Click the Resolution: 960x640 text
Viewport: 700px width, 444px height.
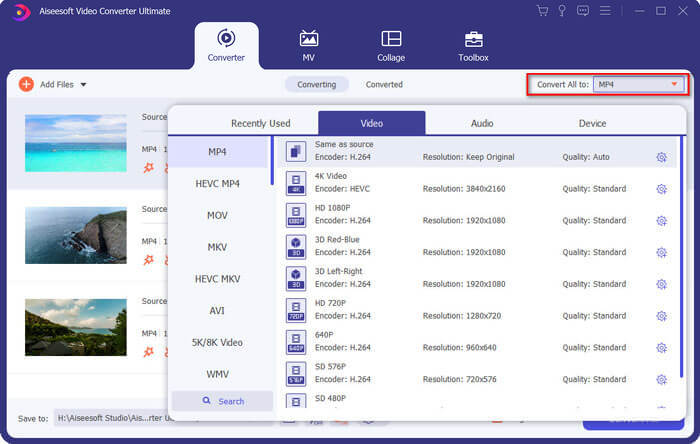click(x=459, y=348)
